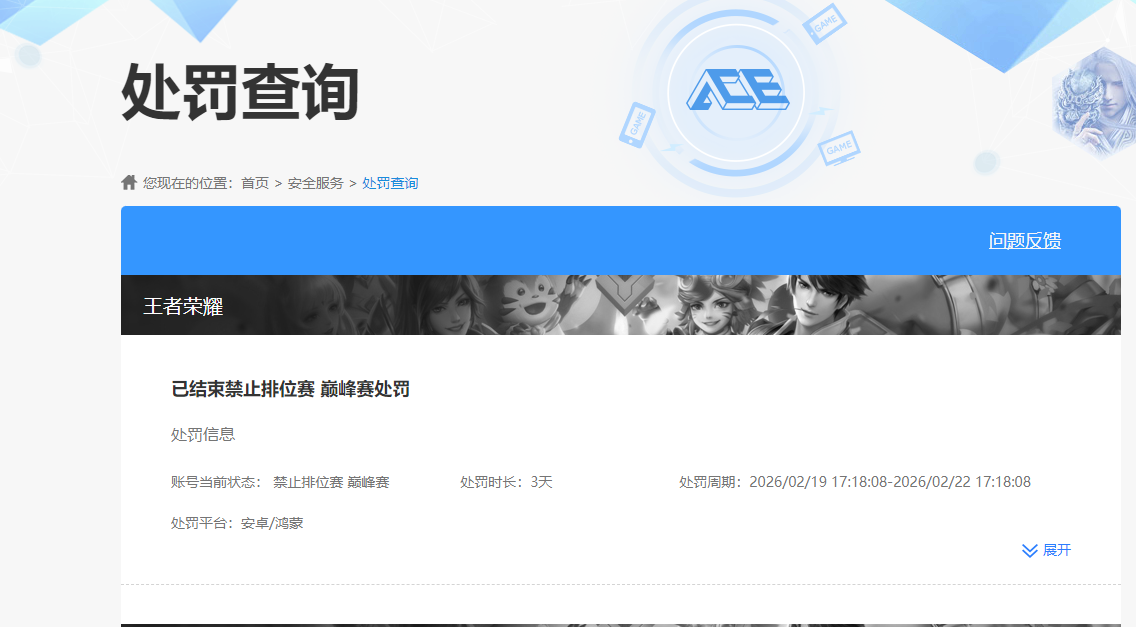This screenshot has width=1136, height=627.
Task: Click the tilted GAME tablet icon above the logo
Action: click(x=824, y=25)
